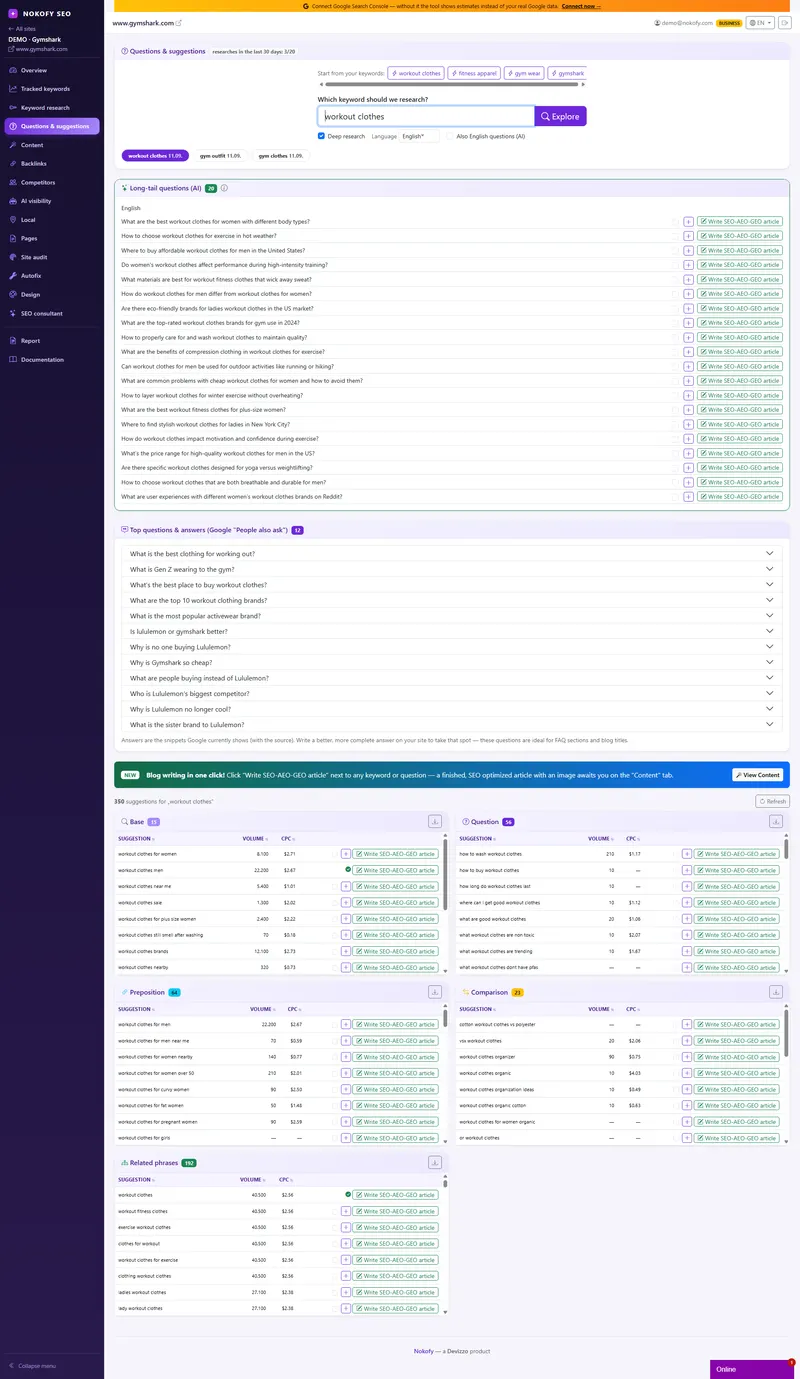Download the Related phrases table
Image resolution: width=800 pixels, height=1379 pixels.
click(x=435, y=1163)
